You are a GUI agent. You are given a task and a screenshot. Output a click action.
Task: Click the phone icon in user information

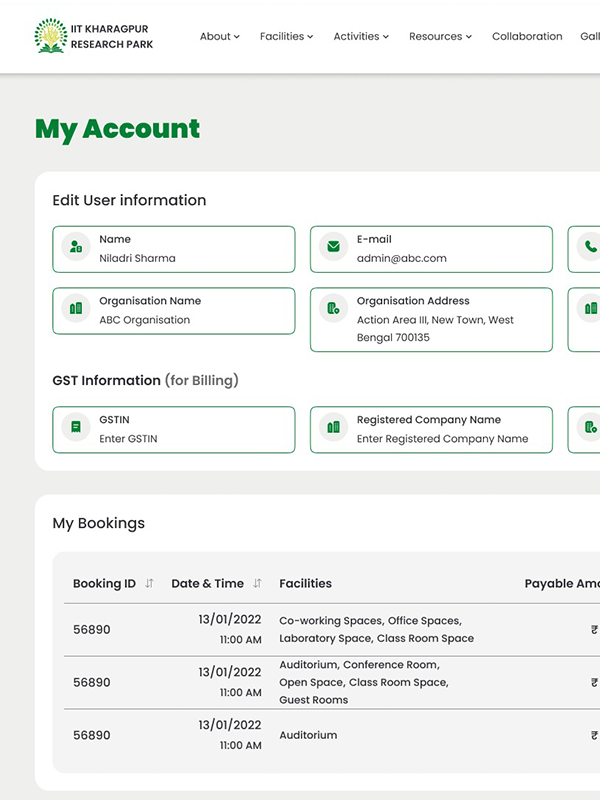[x=590, y=246]
